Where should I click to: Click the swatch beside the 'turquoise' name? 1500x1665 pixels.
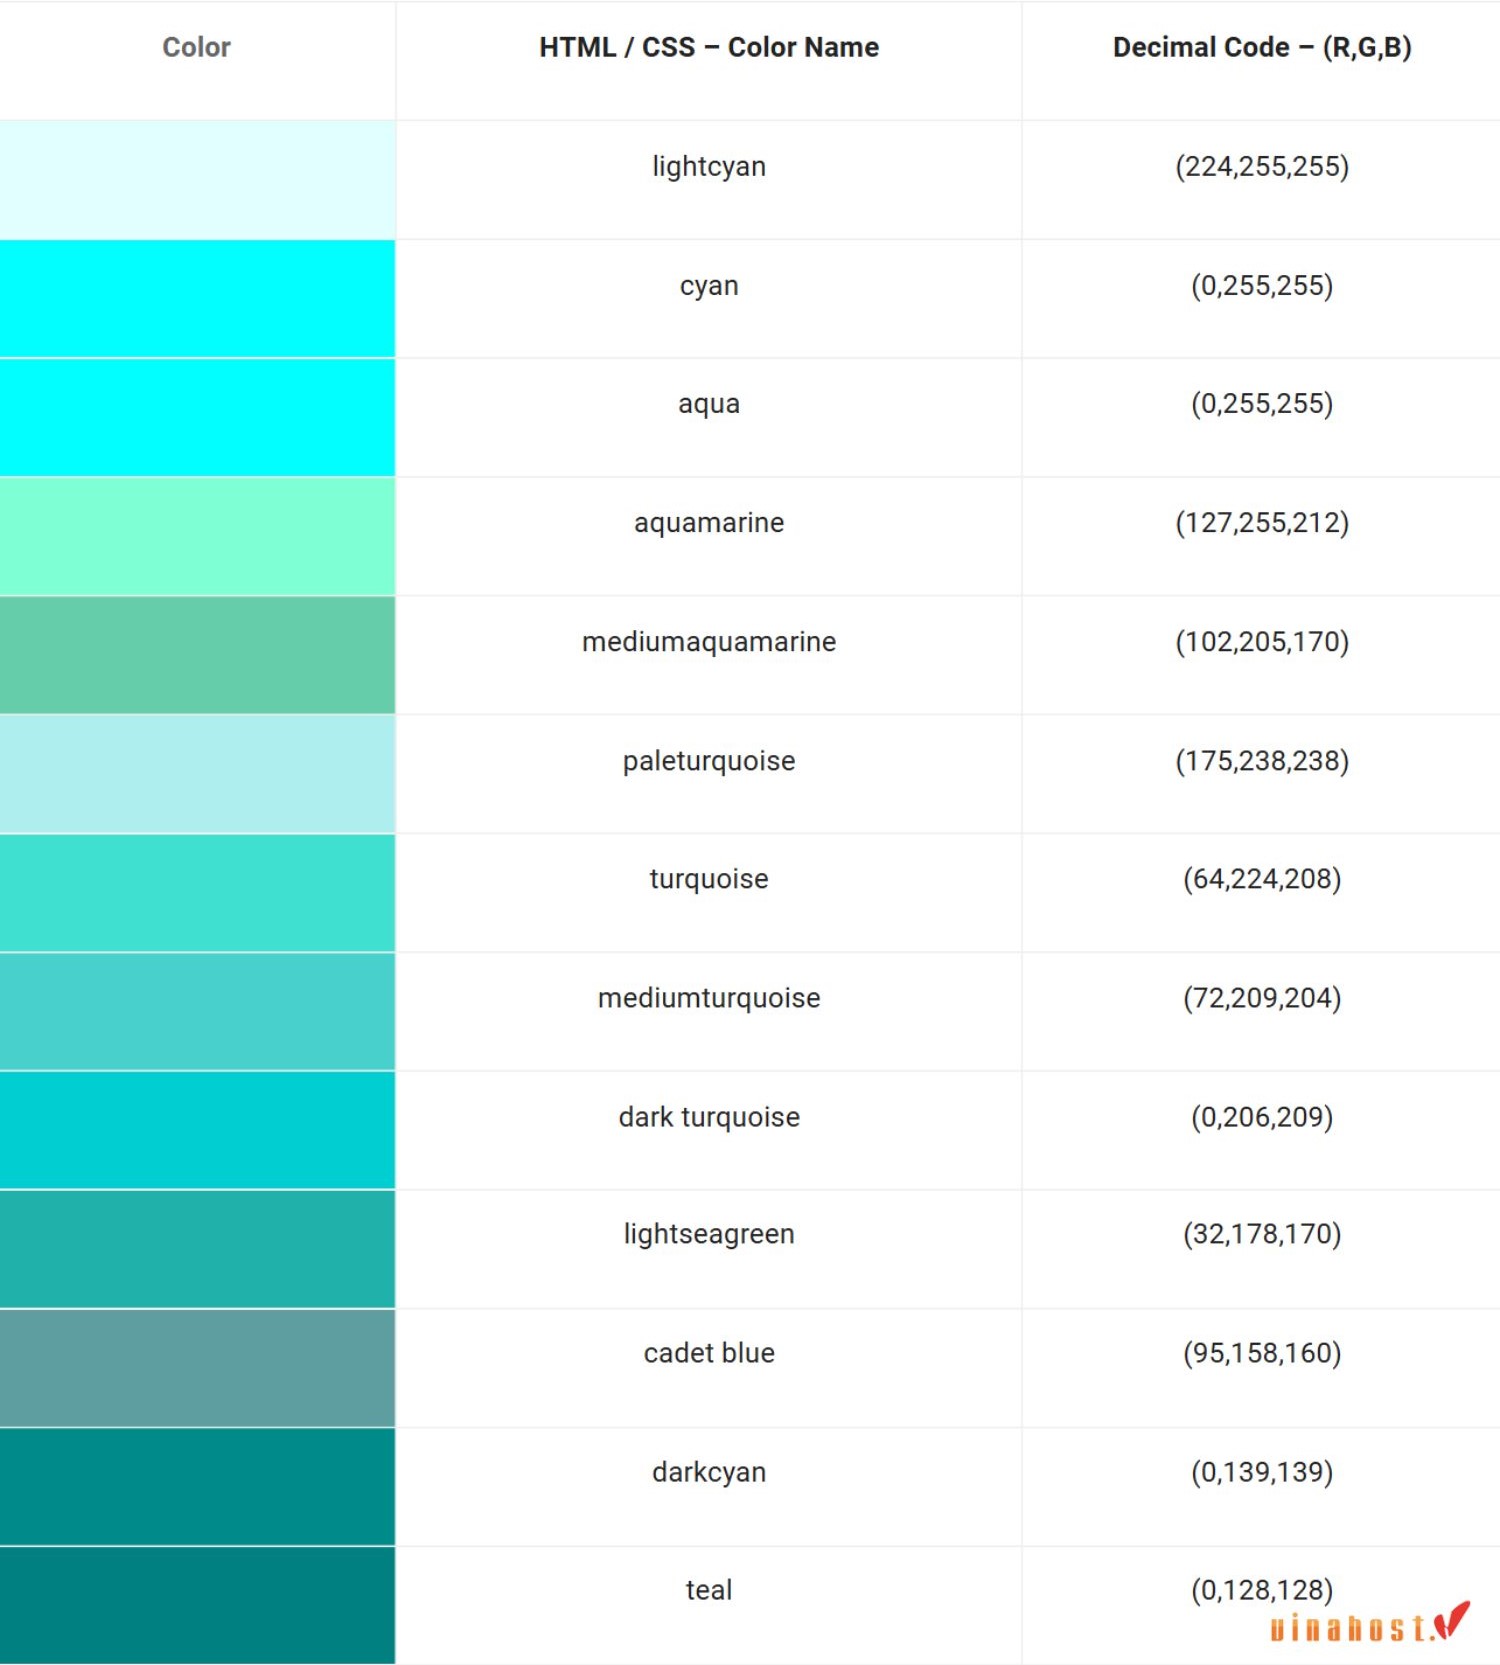pos(197,893)
